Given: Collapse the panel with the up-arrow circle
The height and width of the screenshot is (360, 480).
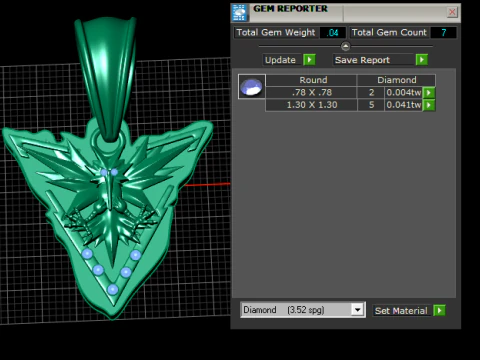Looking at the screenshot, I should click(345, 46).
